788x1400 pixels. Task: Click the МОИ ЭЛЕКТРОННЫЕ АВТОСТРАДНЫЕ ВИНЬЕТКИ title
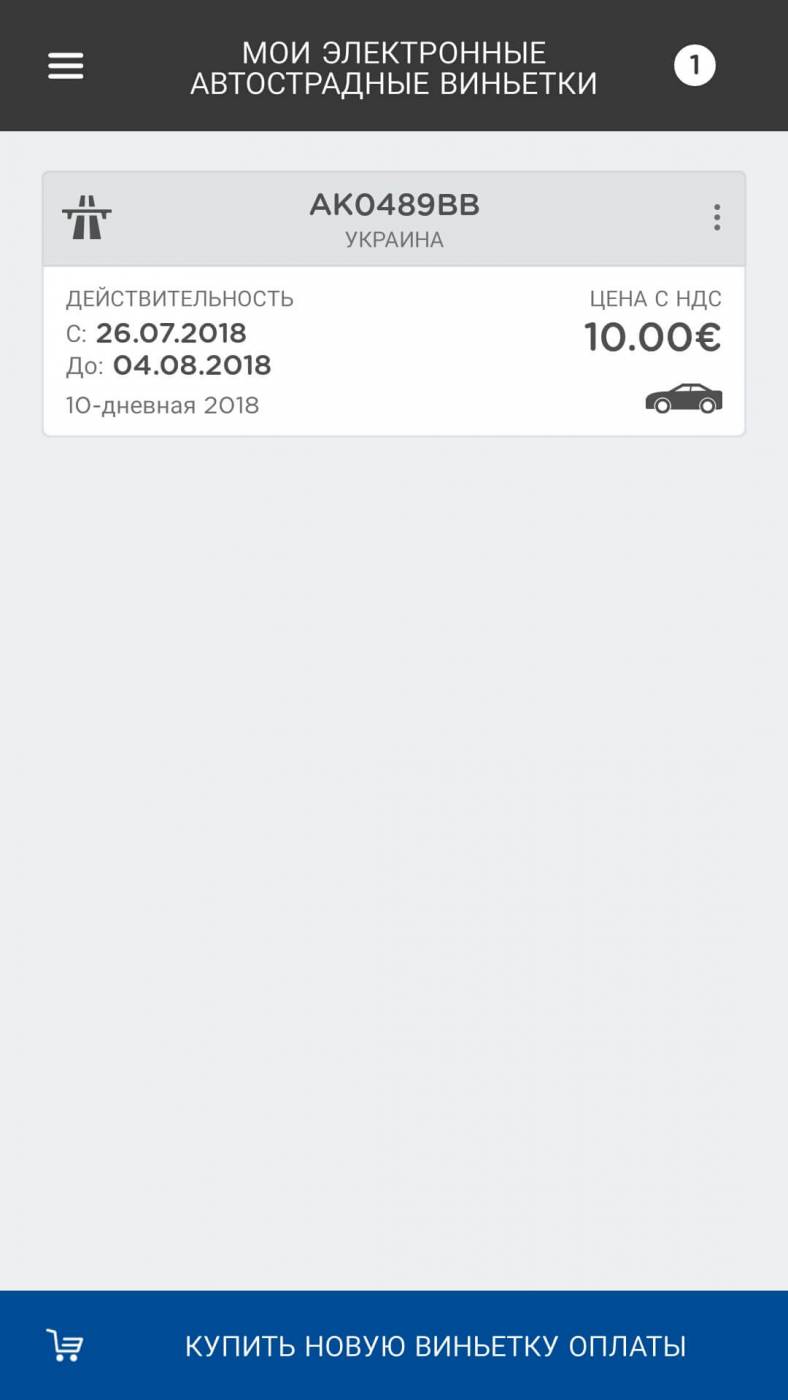click(394, 67)
